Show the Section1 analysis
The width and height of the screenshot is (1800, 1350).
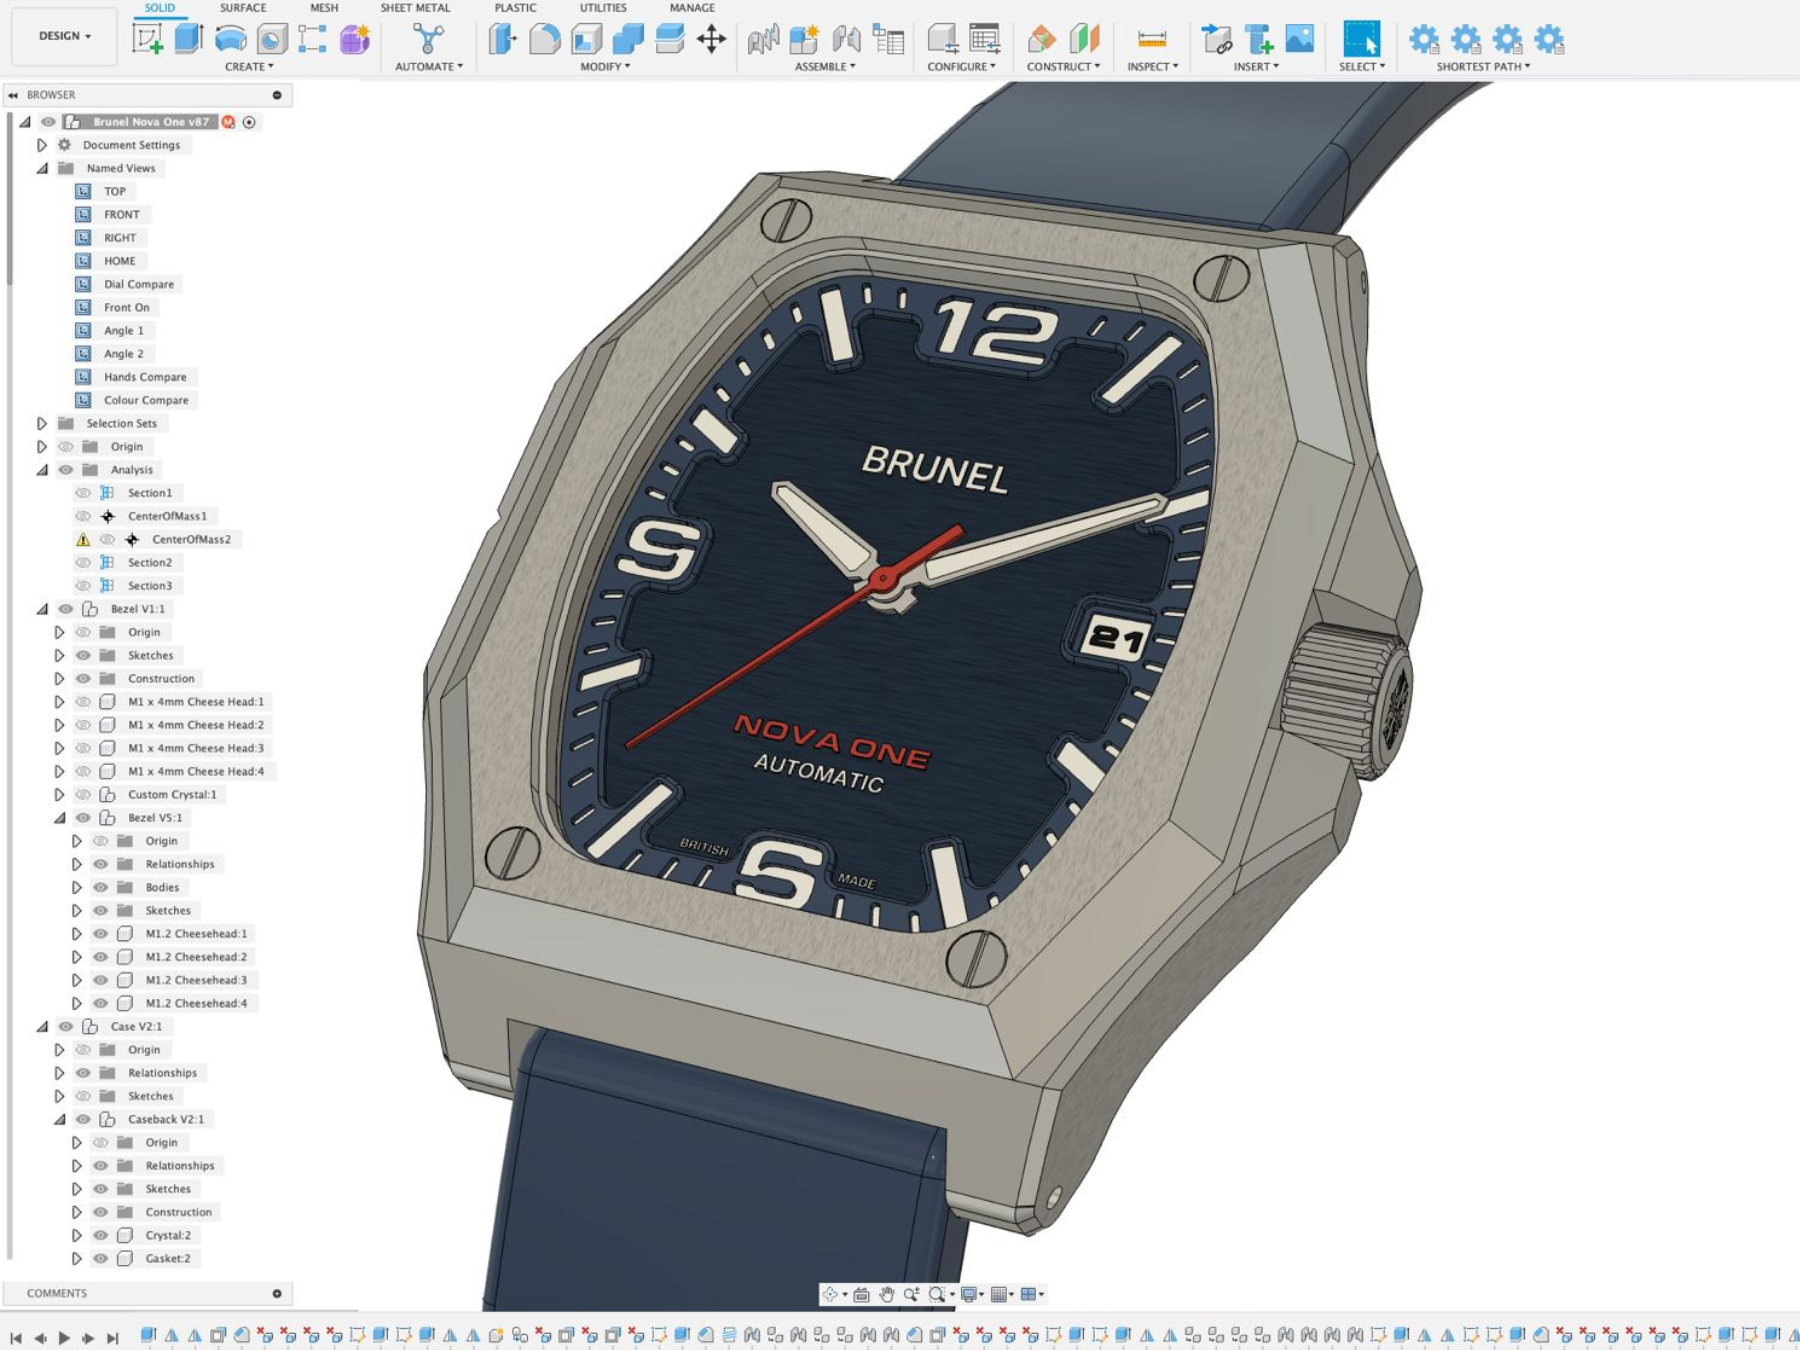point(84,492)
